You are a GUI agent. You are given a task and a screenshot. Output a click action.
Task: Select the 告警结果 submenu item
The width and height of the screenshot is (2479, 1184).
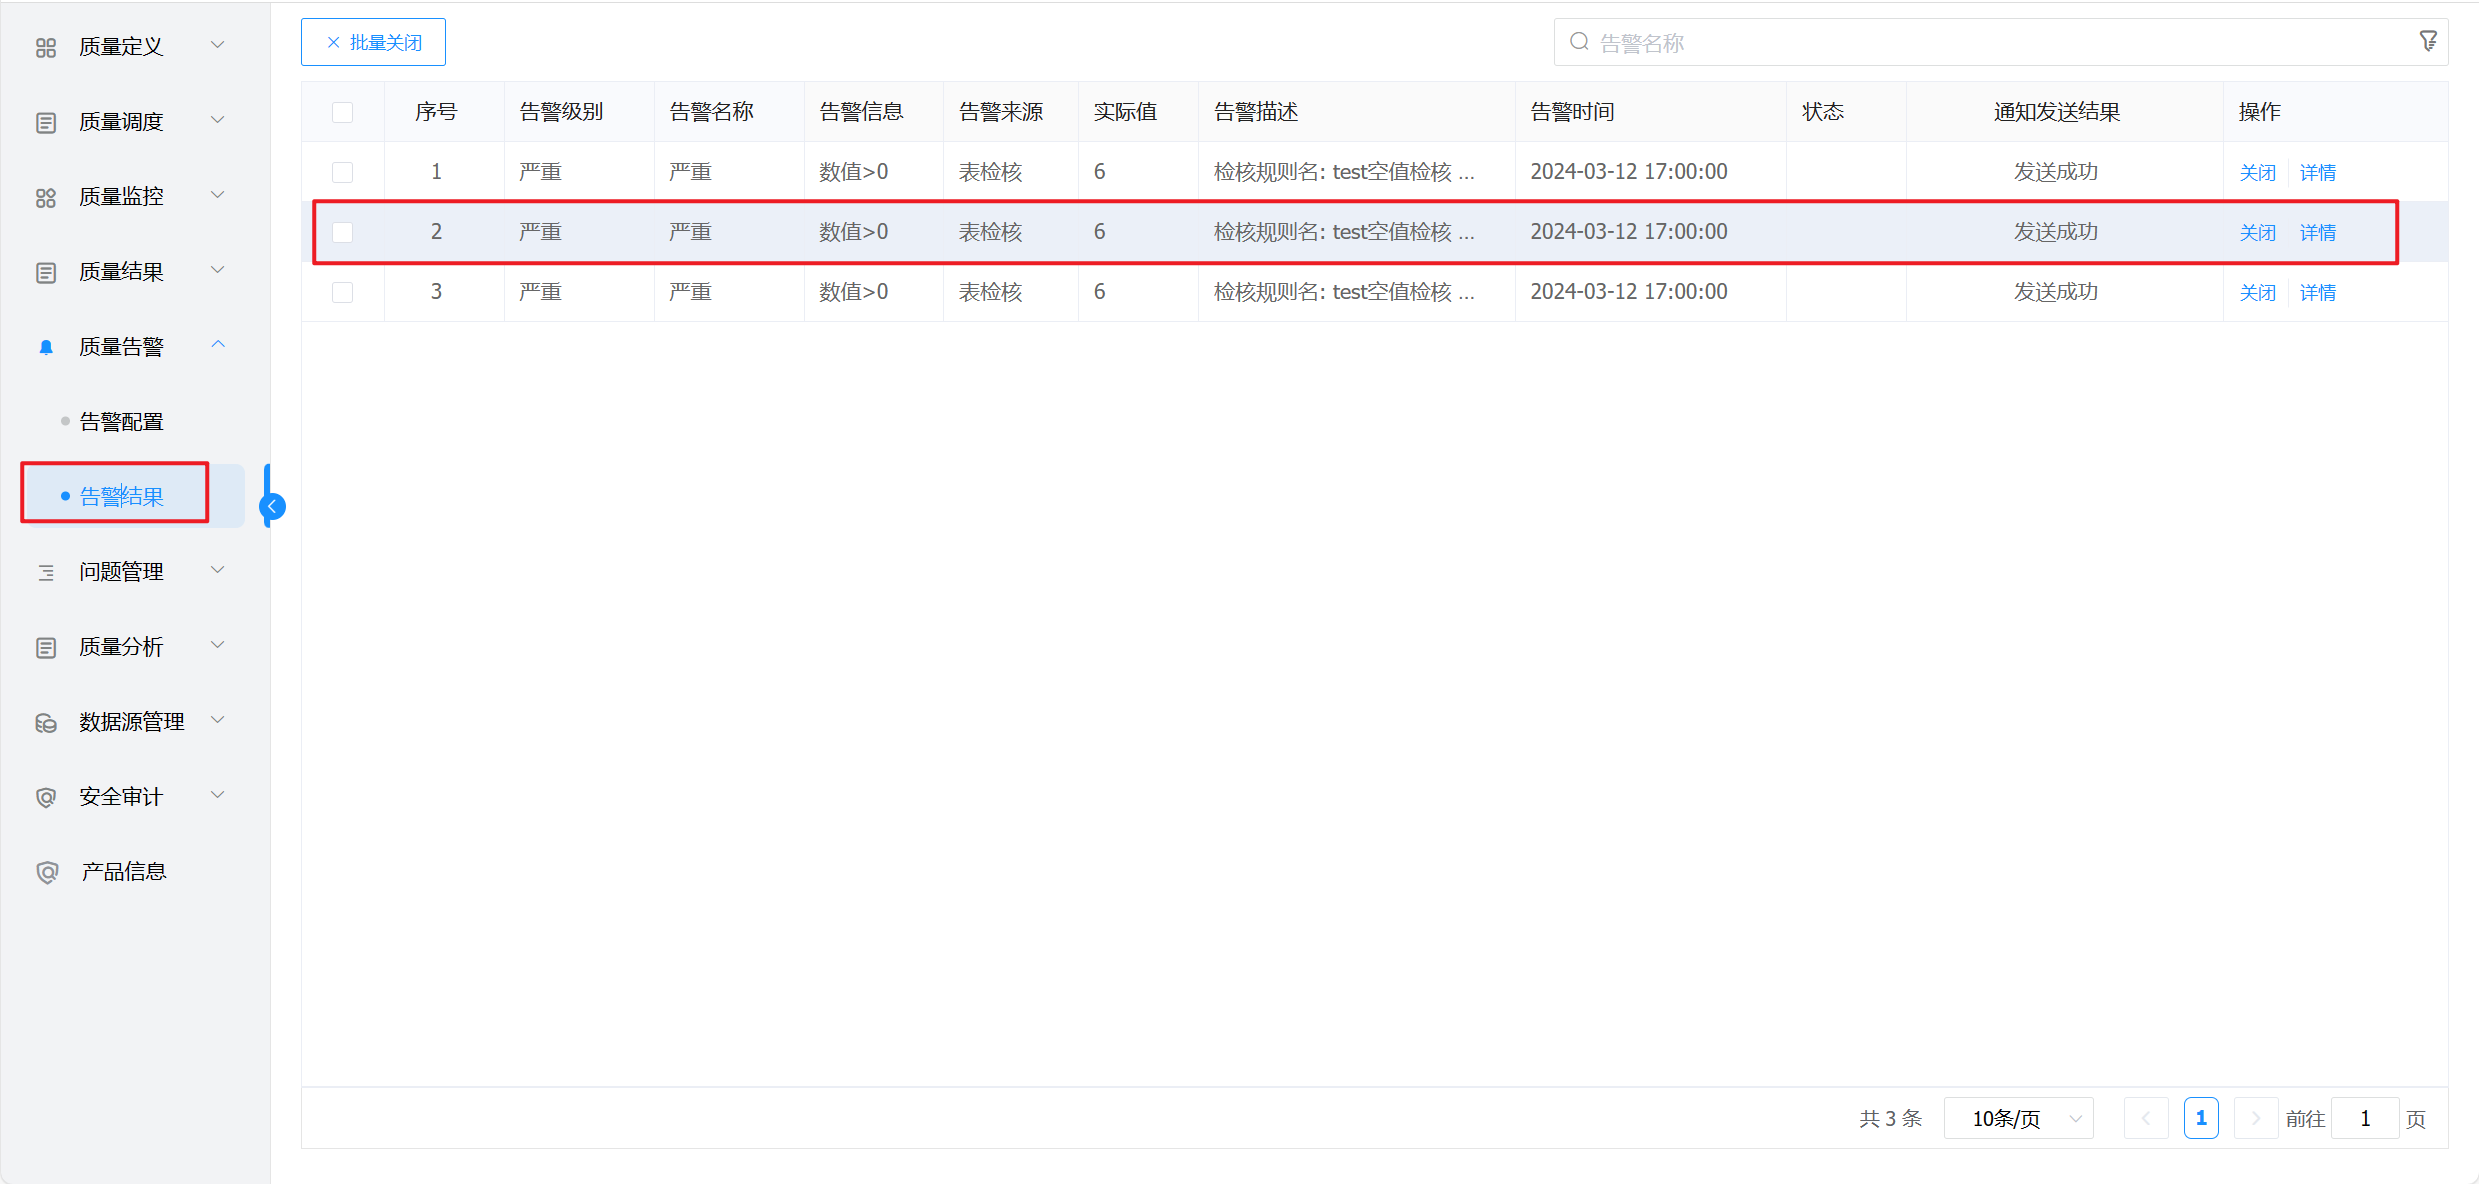click(x=121, y=496)
